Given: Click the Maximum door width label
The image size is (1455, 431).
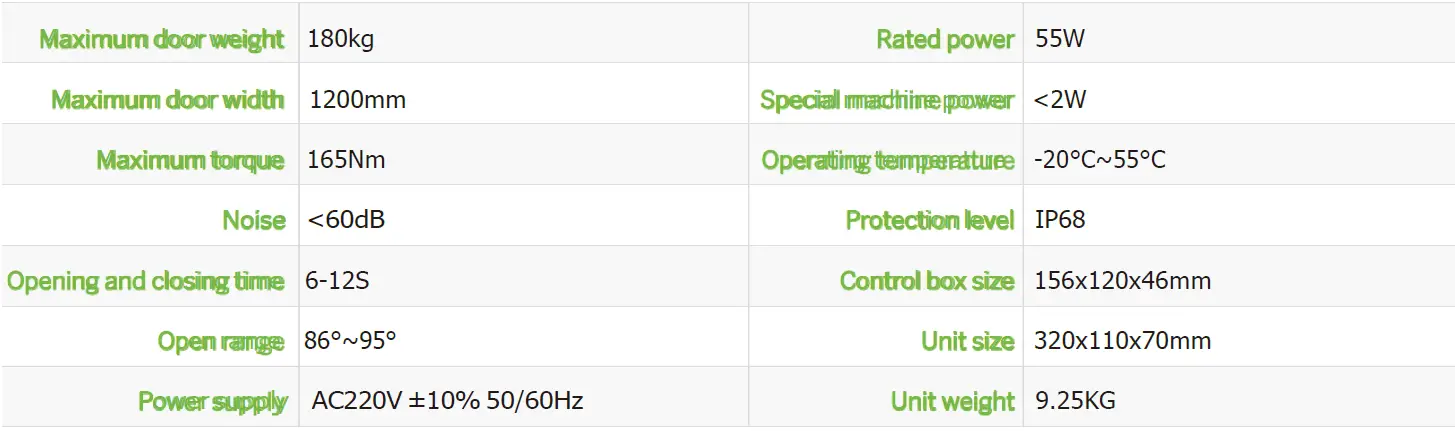Looking at the screenshot, I should pos(167,100).
